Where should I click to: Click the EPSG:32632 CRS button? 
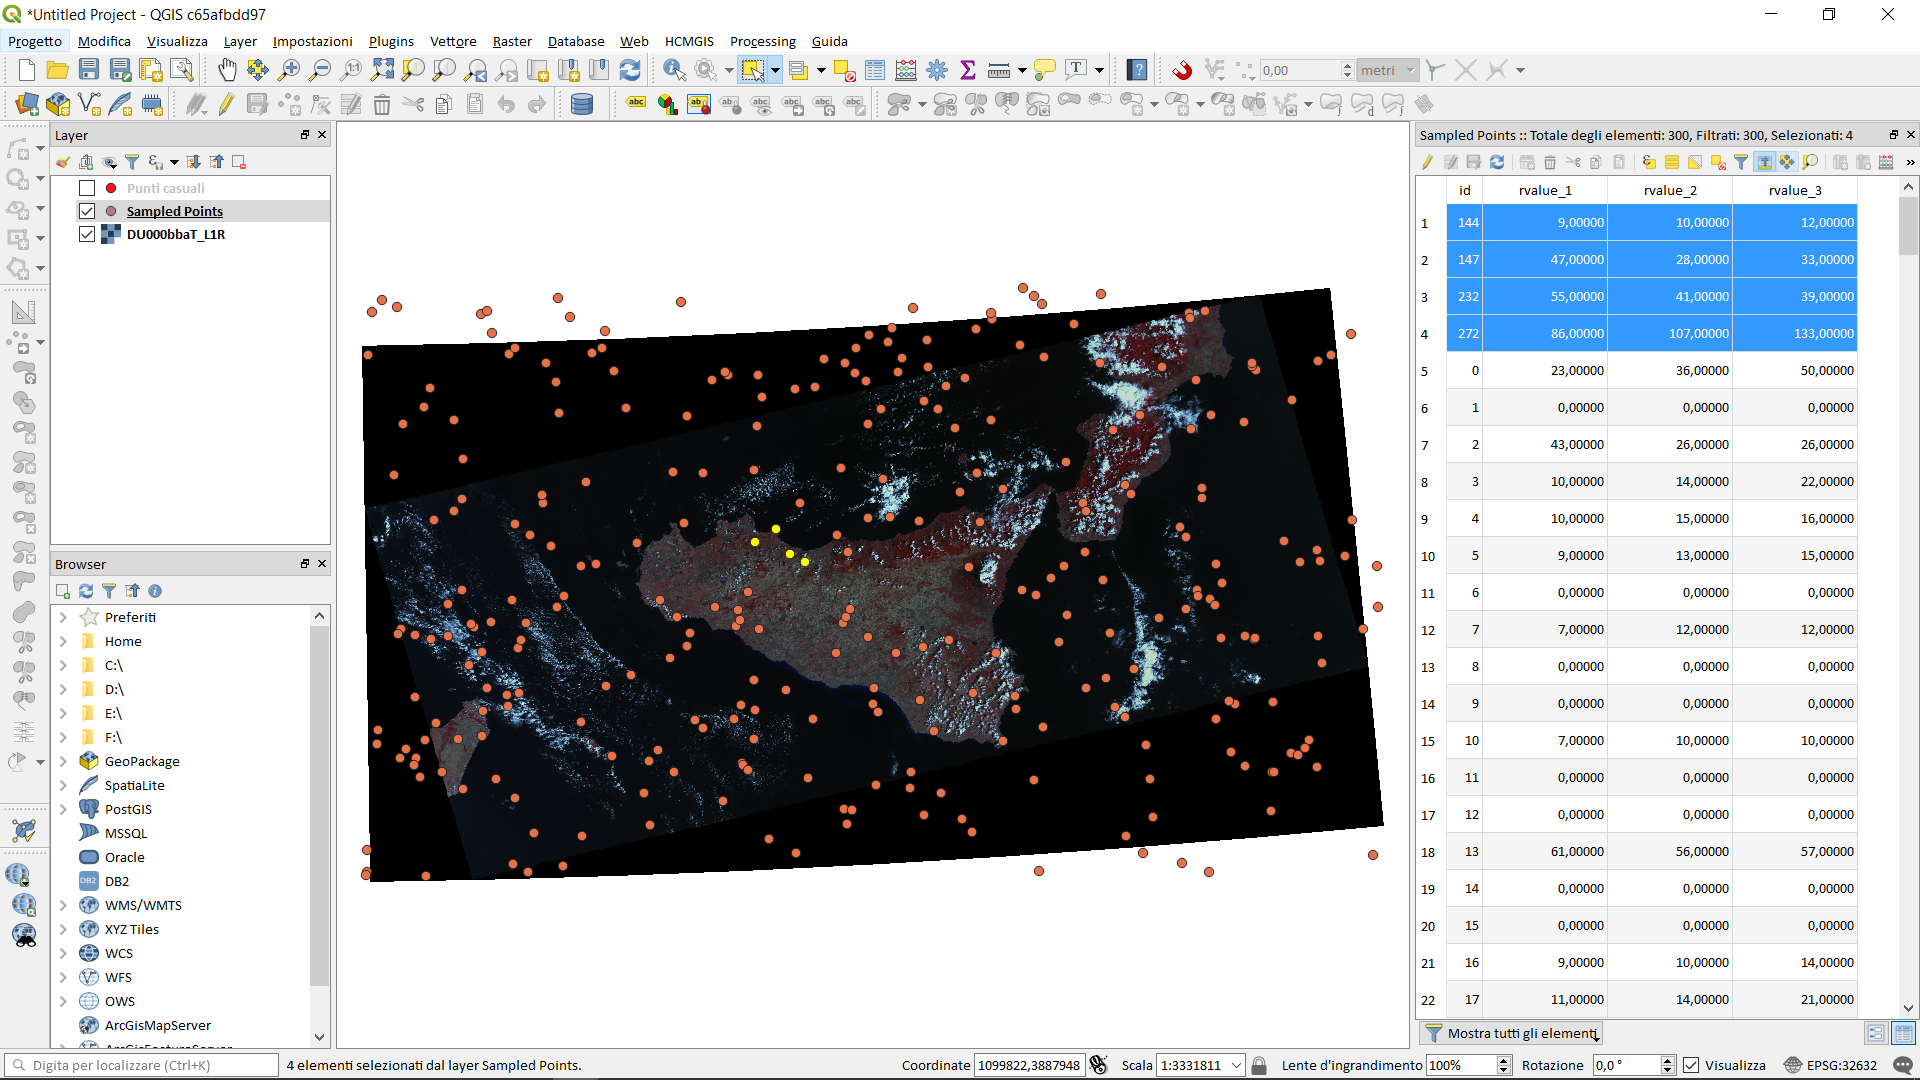(1832, 1065)
